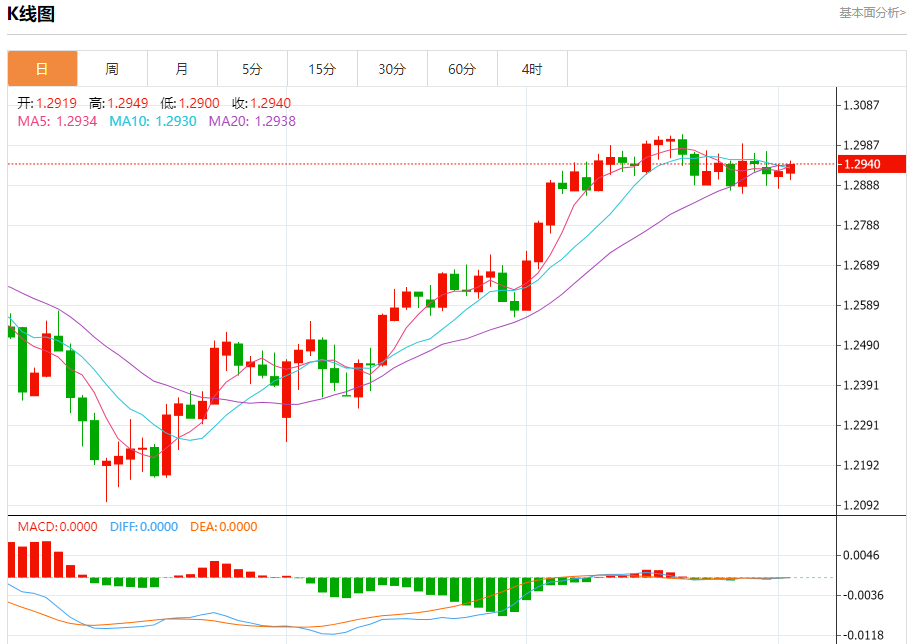This screenshot has width=912, height=644.
Task: Click the 1.2490 price axis label
Action: click(861, 346)
